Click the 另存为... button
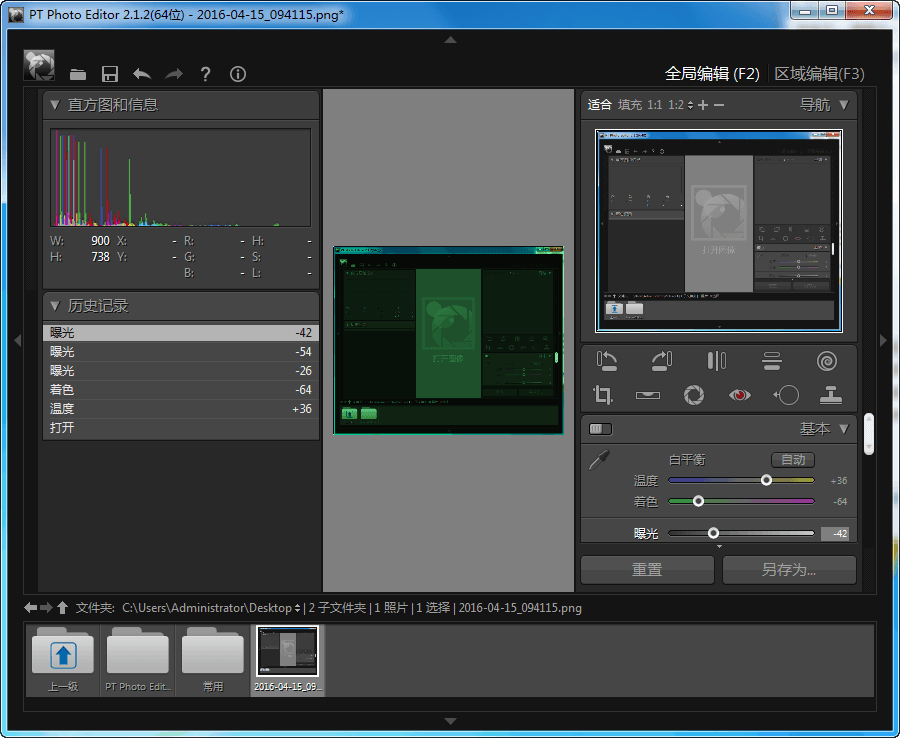Image resolution: width=900 pixels, height=738 pixels. pos(788,570)
